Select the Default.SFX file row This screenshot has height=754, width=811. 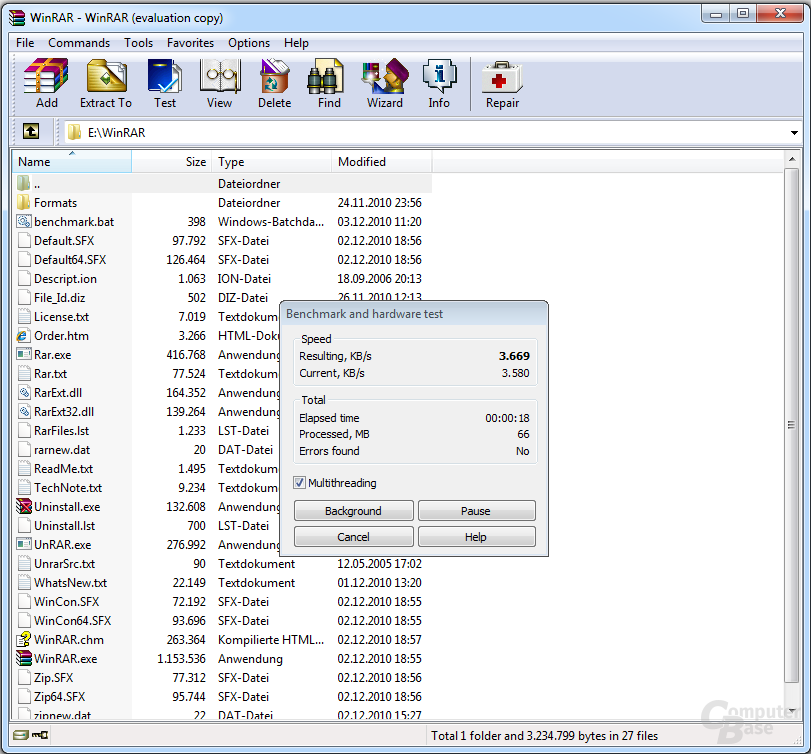[222, 240]
